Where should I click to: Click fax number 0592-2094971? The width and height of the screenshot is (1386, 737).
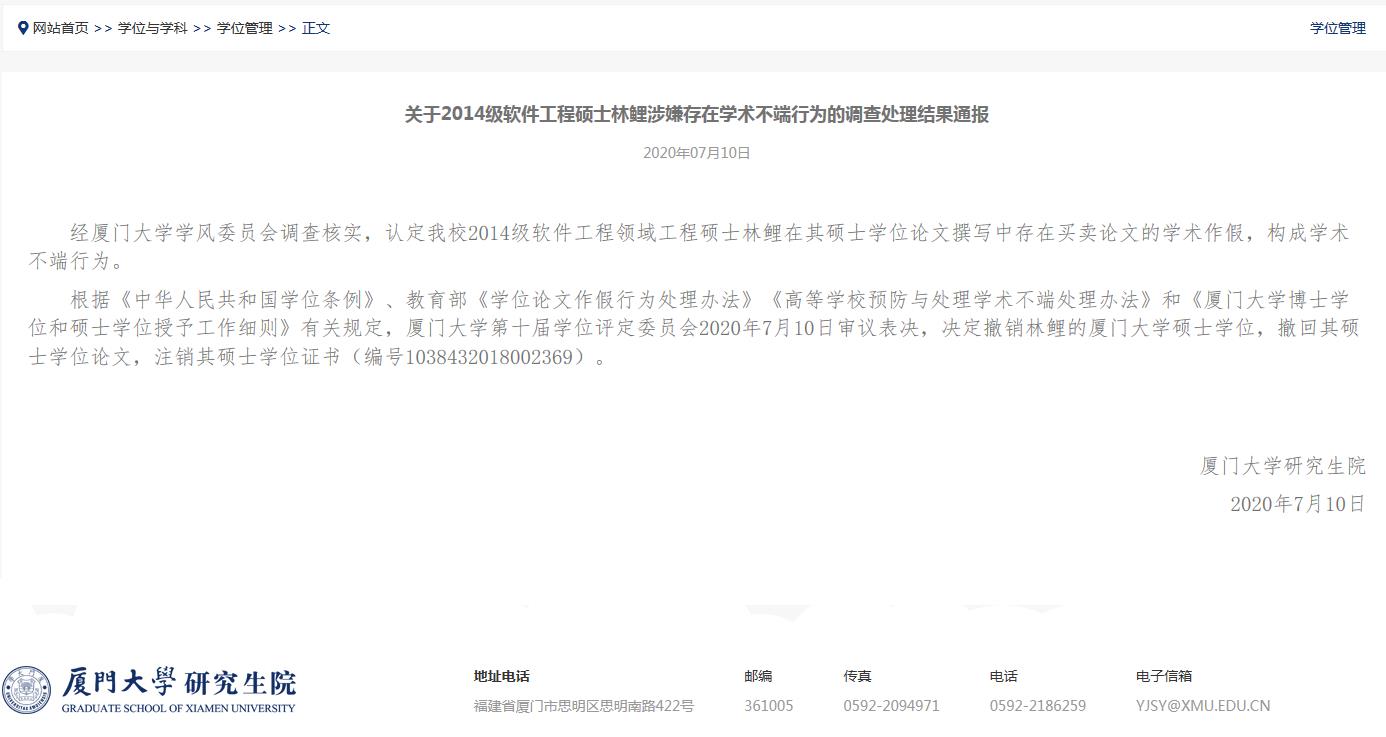tap(891, 705)
